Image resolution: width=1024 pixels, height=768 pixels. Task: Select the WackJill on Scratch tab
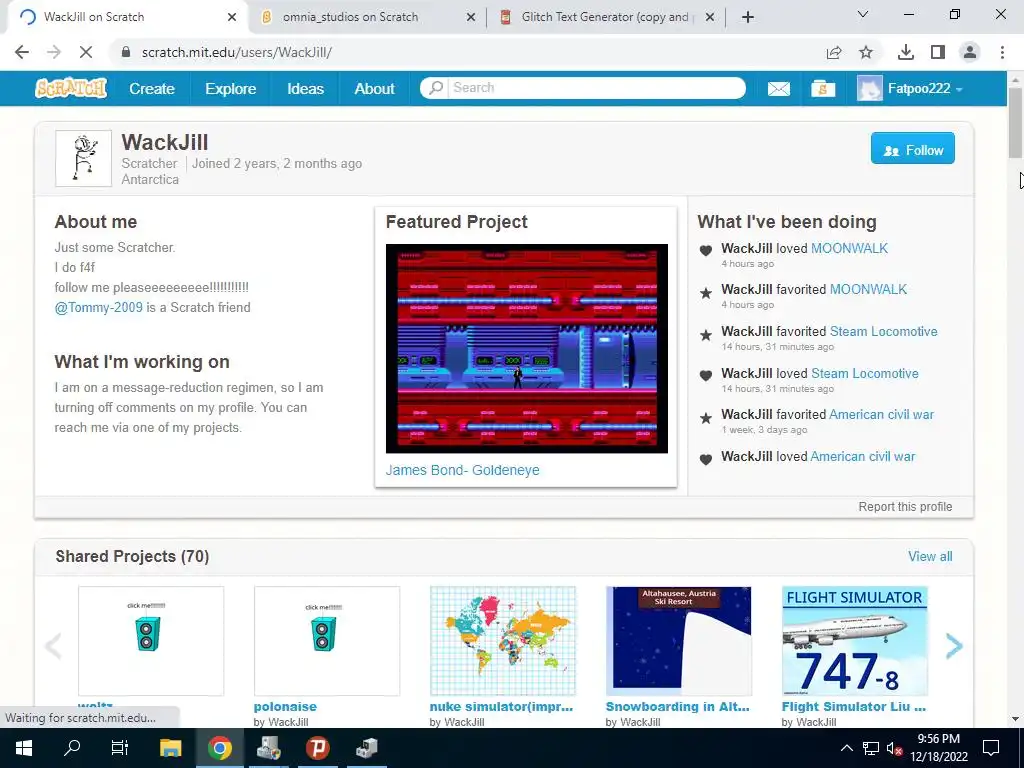pyautogui.click(x=94, y=17)
